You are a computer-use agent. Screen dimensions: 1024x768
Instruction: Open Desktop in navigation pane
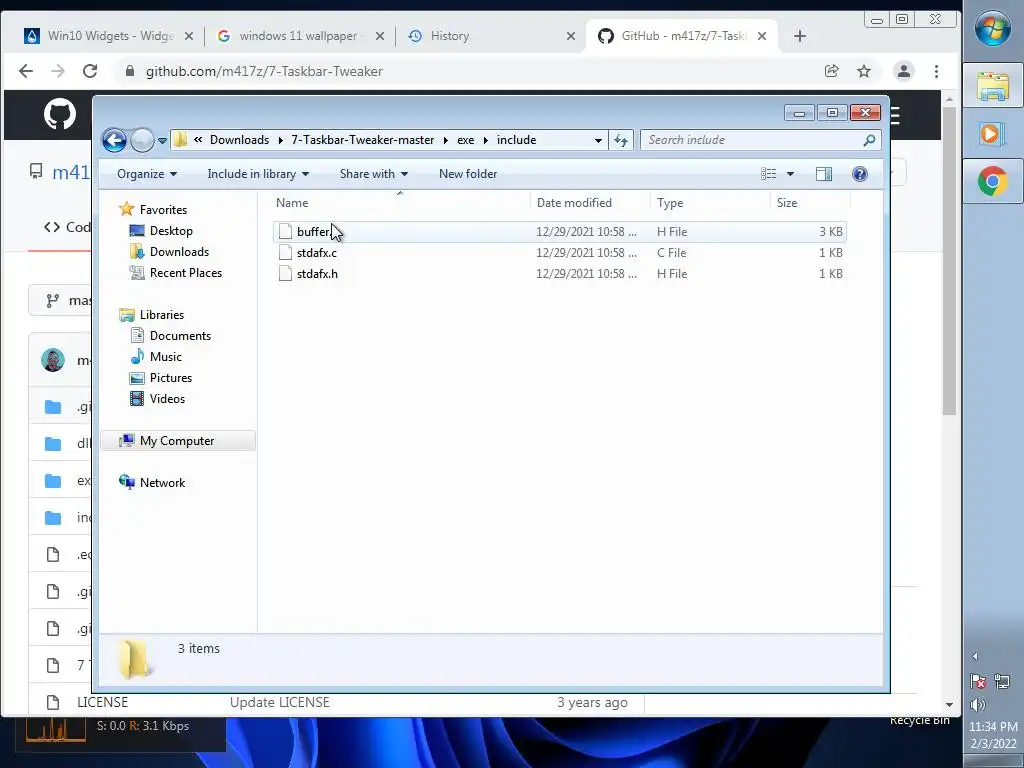tap(170, 231)
